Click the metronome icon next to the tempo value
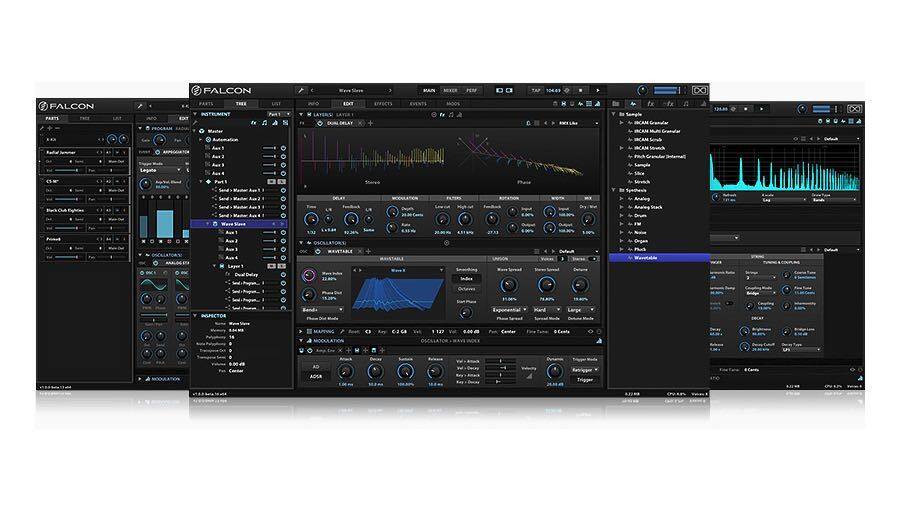The image size is (900, 511). [x=567, y=91]
